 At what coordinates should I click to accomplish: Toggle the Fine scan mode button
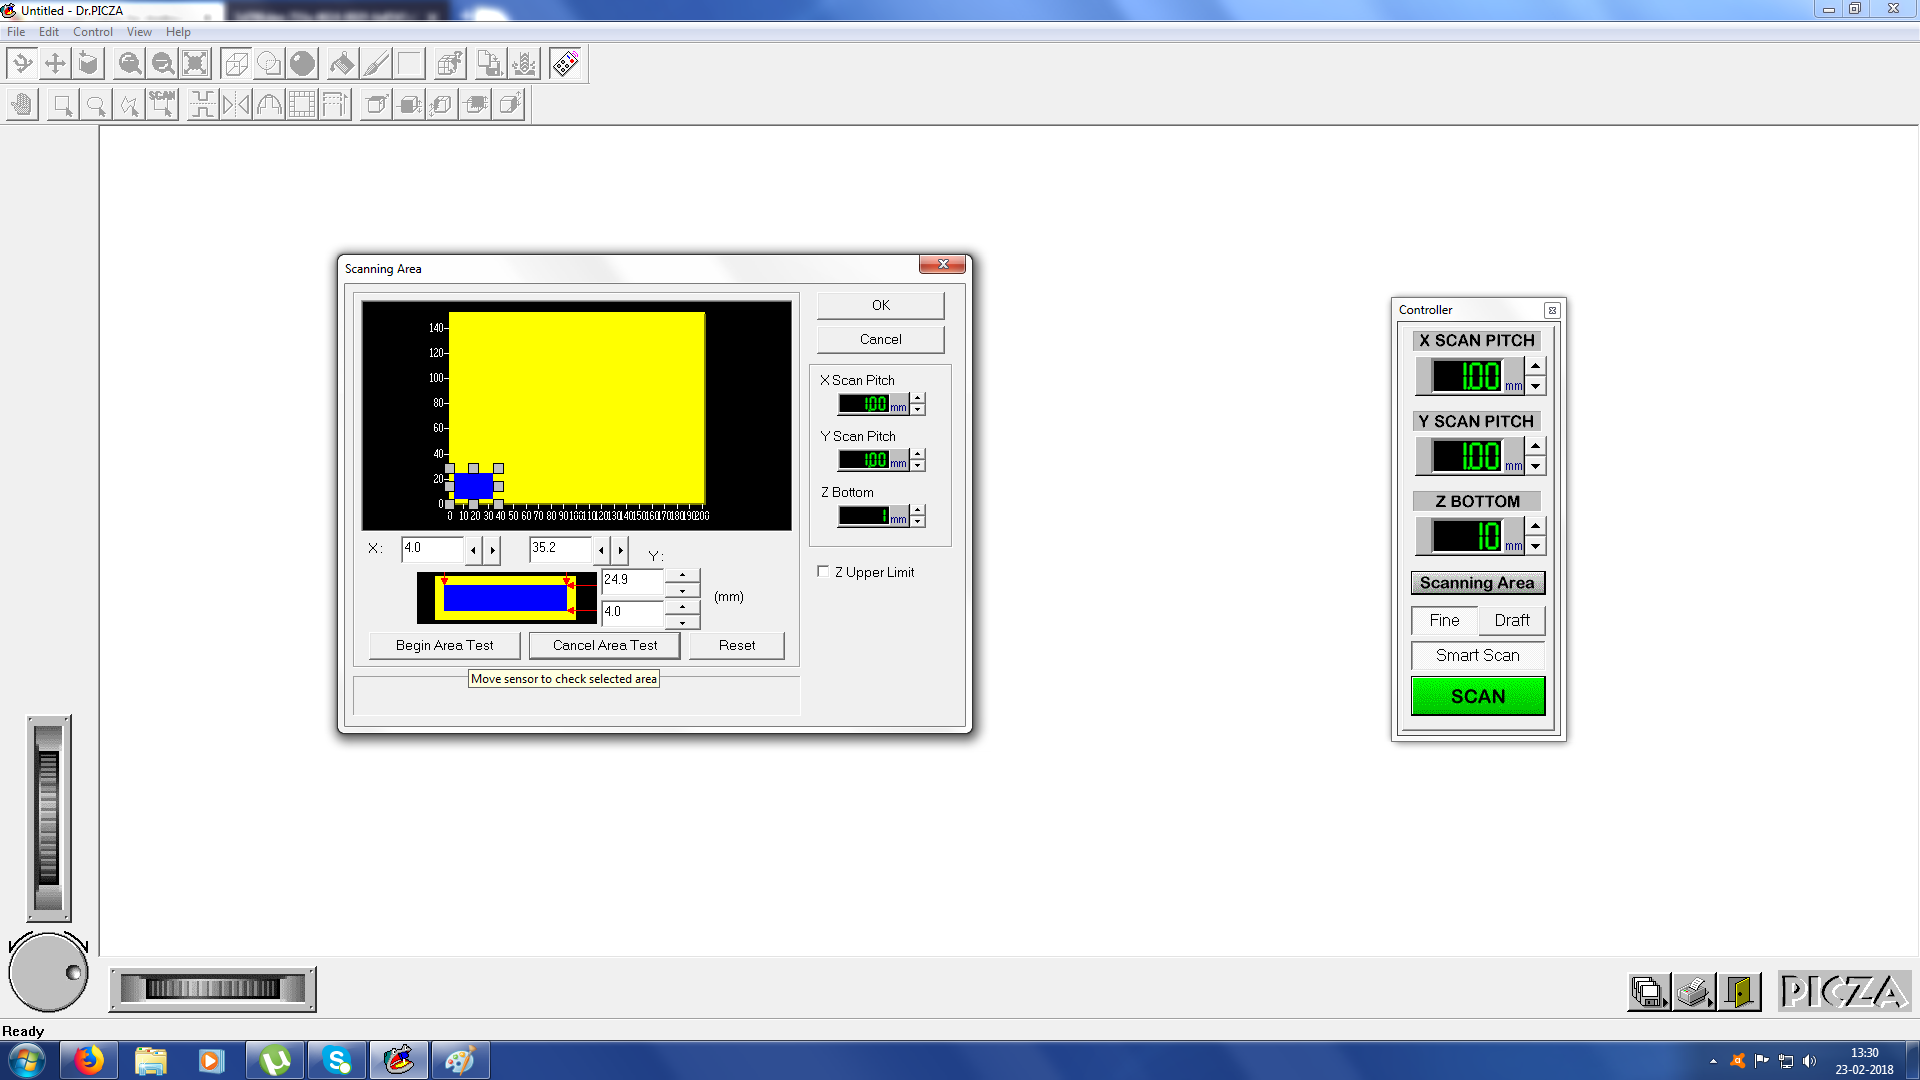click(x=1444, y=620)
